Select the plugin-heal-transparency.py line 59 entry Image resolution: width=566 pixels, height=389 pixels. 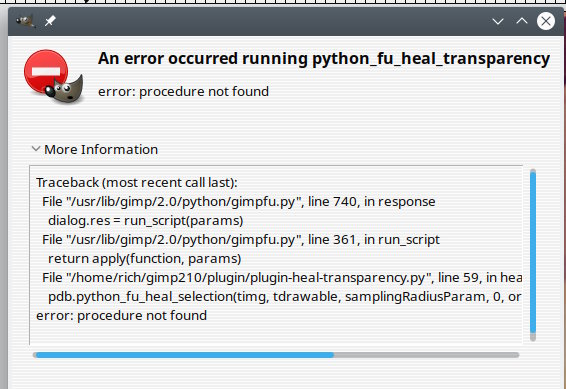pyautogui.click(x=282, y=278)
